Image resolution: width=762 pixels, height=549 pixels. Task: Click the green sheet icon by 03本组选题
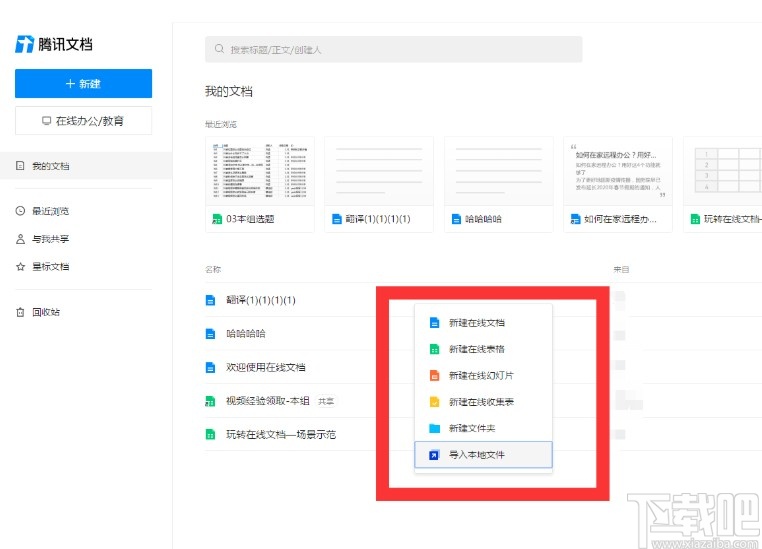217,219
